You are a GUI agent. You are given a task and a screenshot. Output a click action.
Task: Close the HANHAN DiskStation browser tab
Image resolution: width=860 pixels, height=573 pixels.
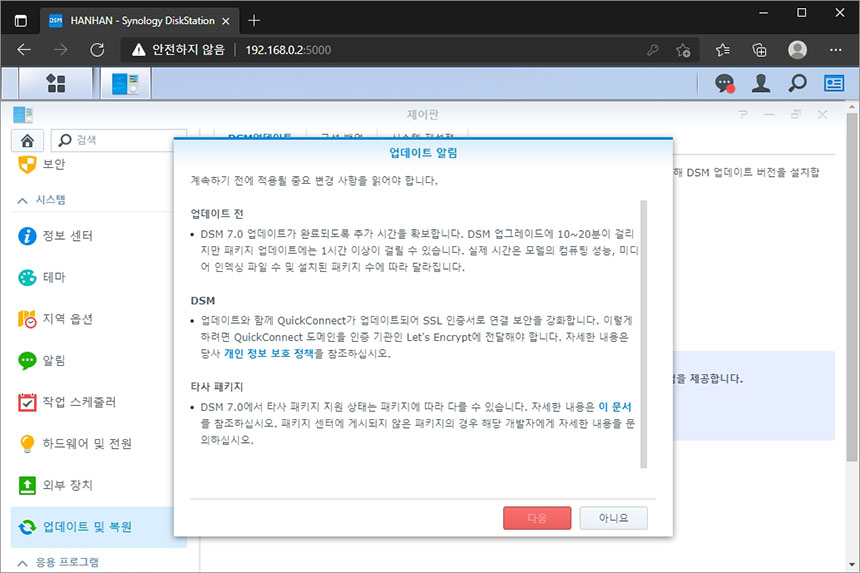click(x=225, y=21)
